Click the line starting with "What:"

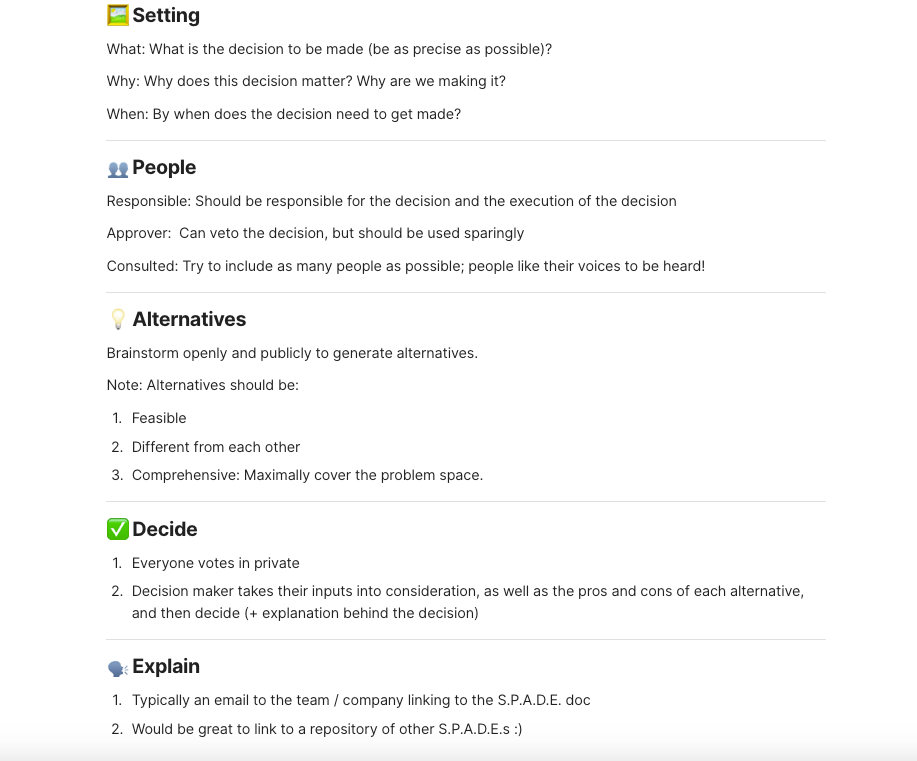pyautogui.click(x=329, y=49)
